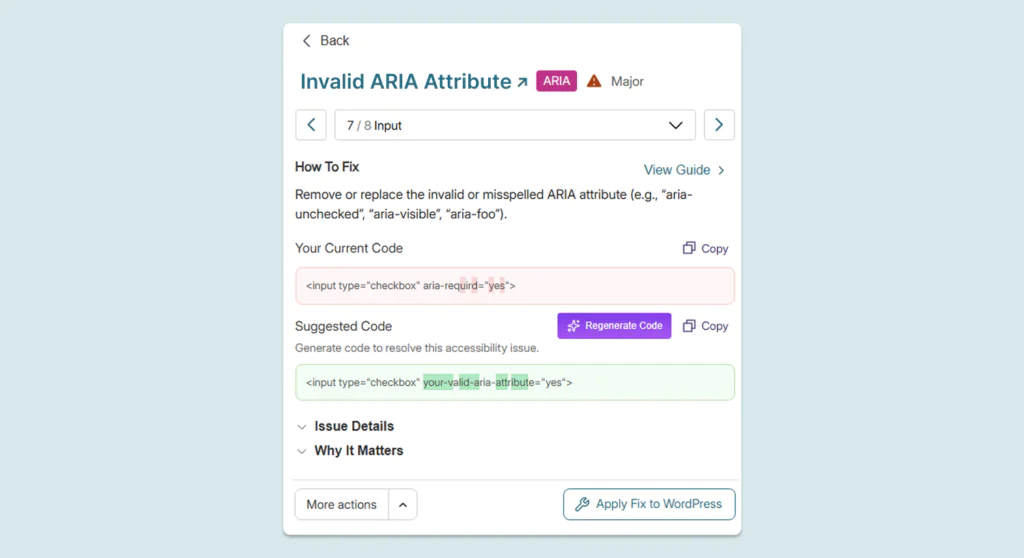This screenshot has width=1024, height=558.
Task: Click the copy icon for Your Current Code
Action: pos(689,248)
